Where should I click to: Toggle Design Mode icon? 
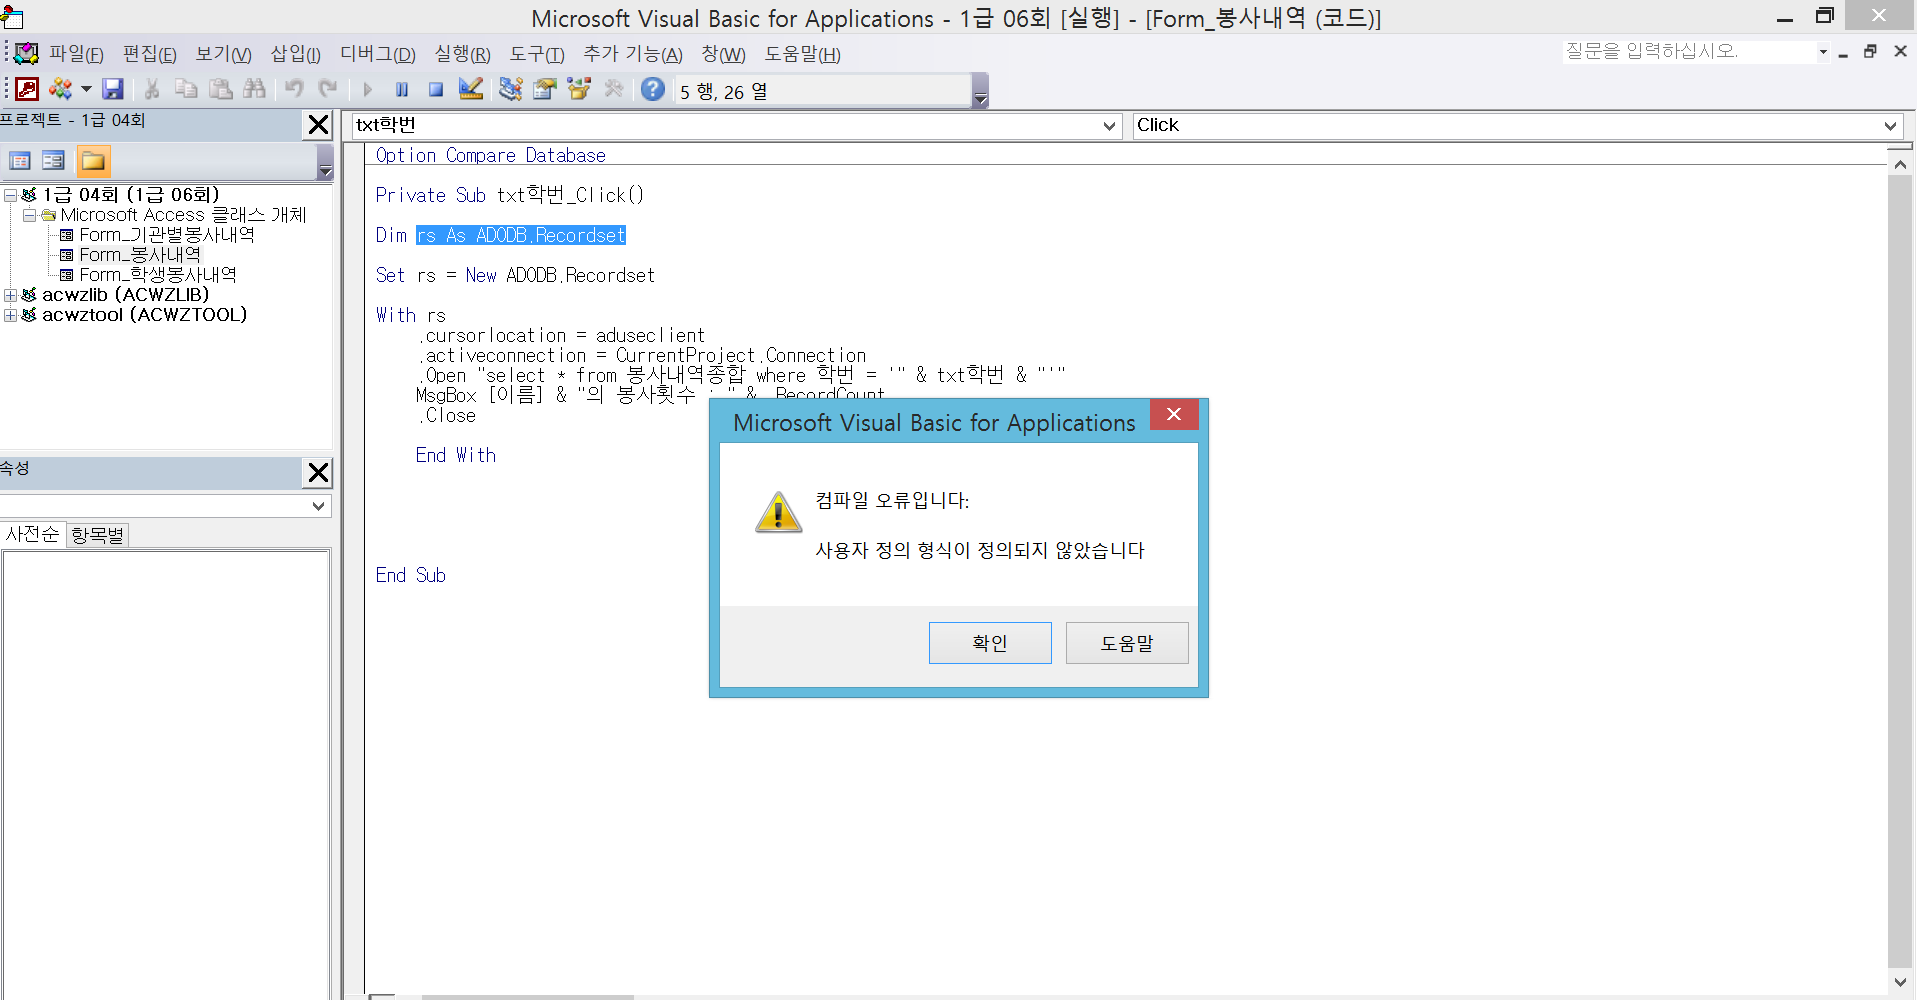pyautogui.click(x=471, y=90)
